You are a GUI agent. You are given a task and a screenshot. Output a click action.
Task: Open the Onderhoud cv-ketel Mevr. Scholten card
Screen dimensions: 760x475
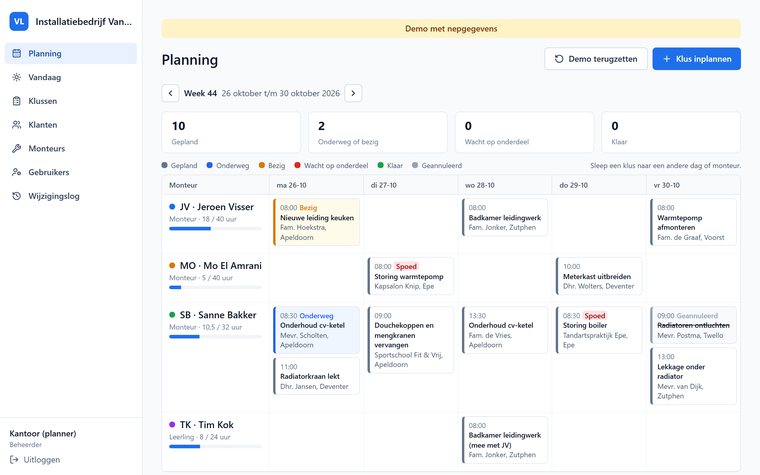pos(317,330)
